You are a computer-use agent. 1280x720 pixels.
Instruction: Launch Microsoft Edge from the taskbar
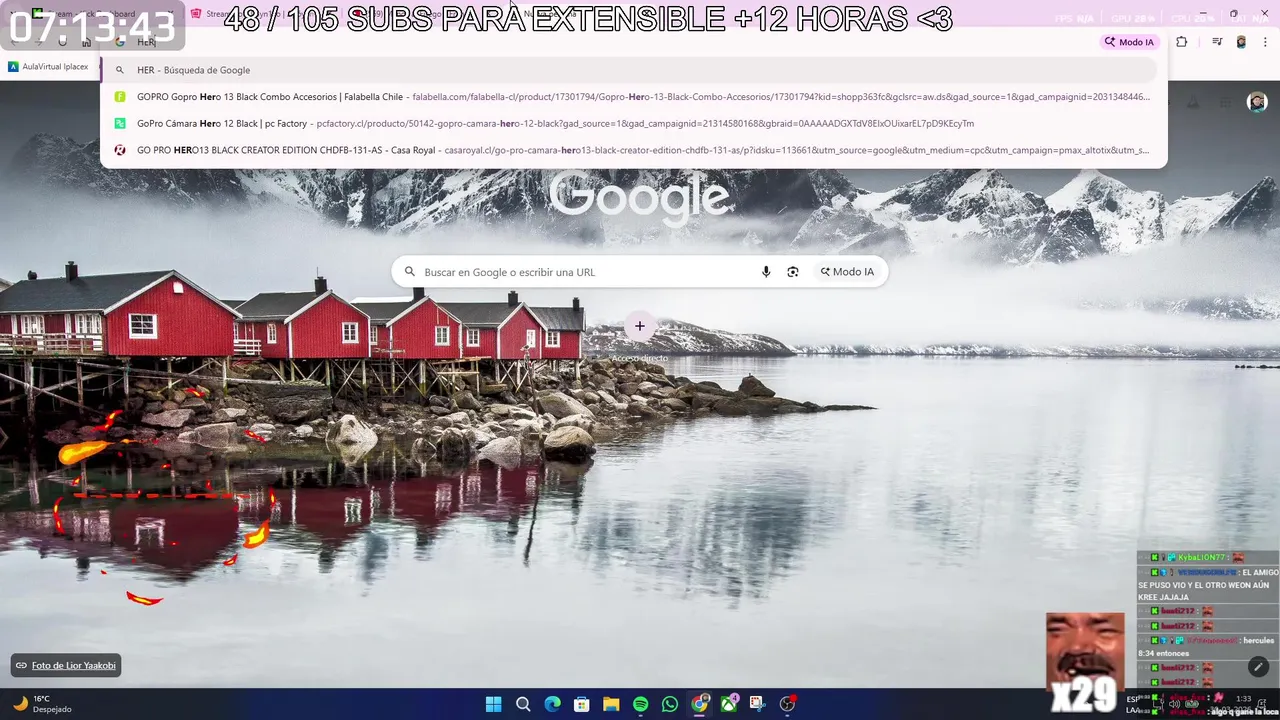(552, 704)
